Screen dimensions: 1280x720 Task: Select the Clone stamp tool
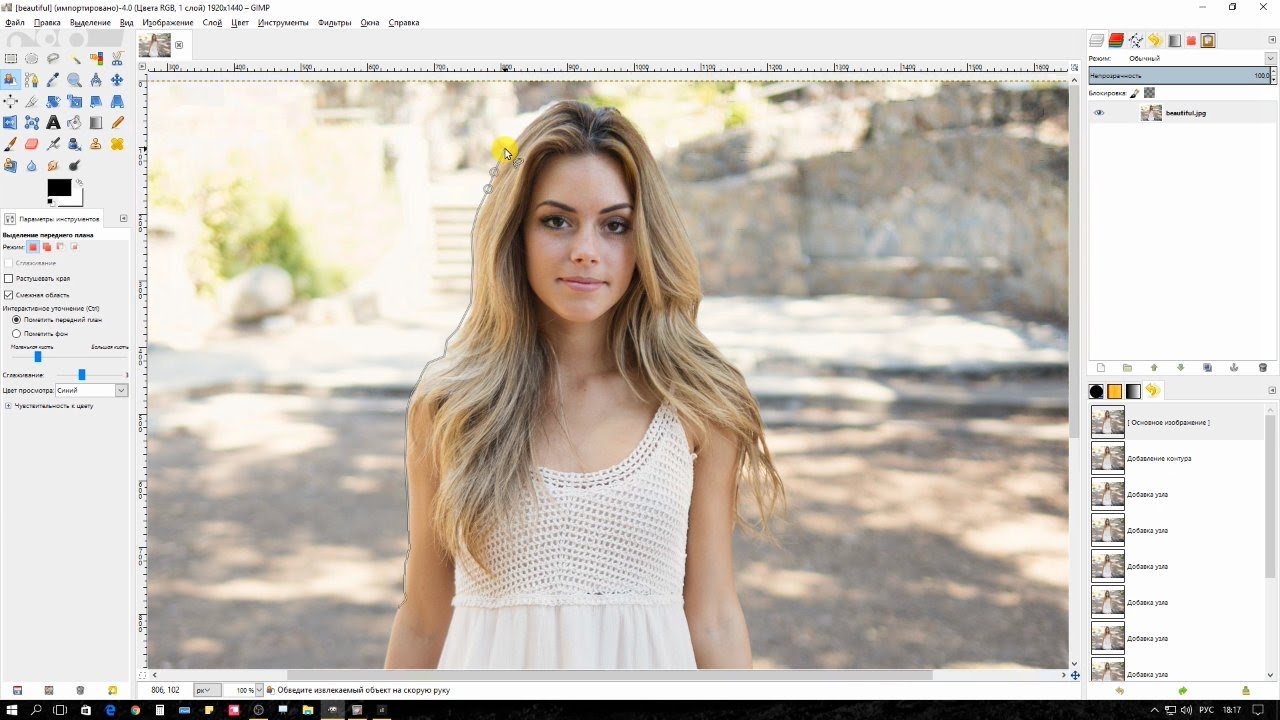coord(96,144)
